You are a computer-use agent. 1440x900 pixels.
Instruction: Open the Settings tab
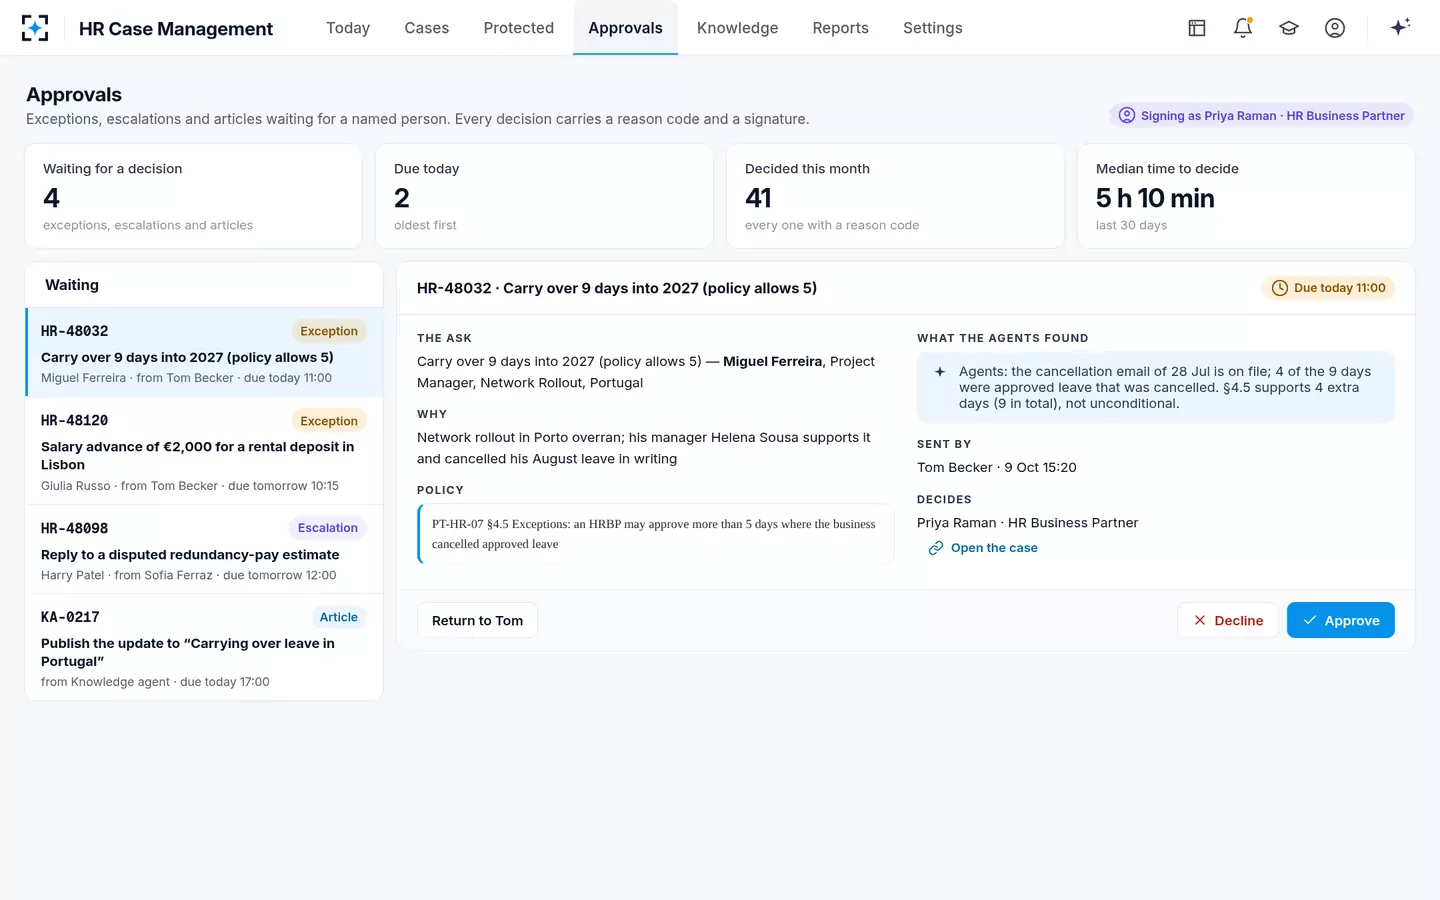[933, 28]
